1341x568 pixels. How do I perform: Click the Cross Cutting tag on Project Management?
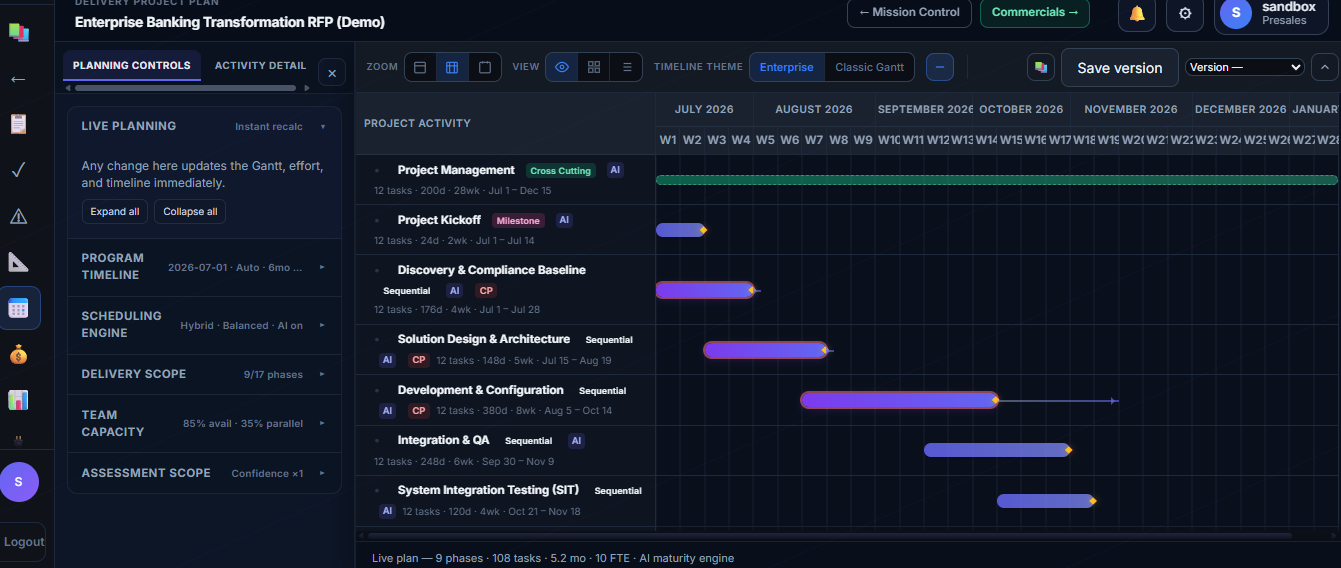(x=560, y=171)
